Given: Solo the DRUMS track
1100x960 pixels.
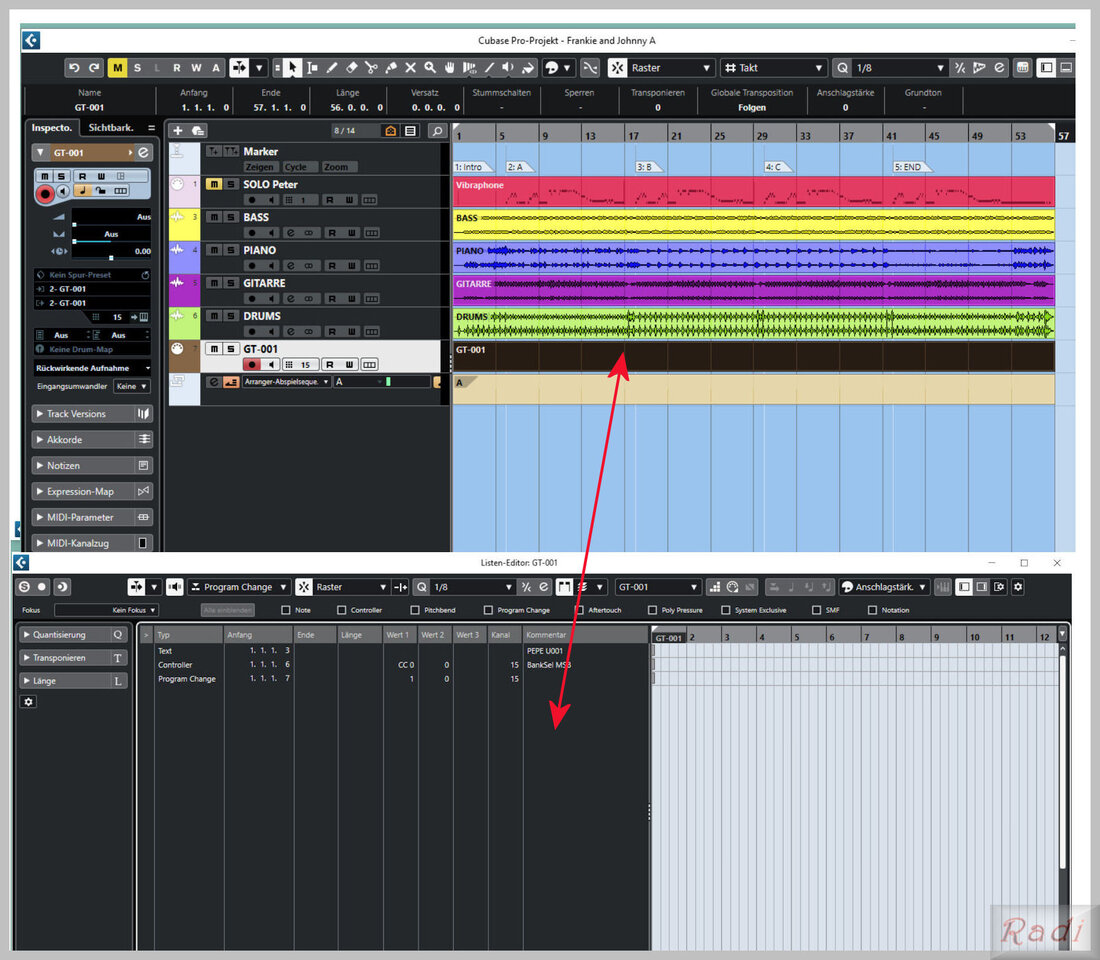Looking at the screenshot, I should pyautogui.click(x=231, y=316).
